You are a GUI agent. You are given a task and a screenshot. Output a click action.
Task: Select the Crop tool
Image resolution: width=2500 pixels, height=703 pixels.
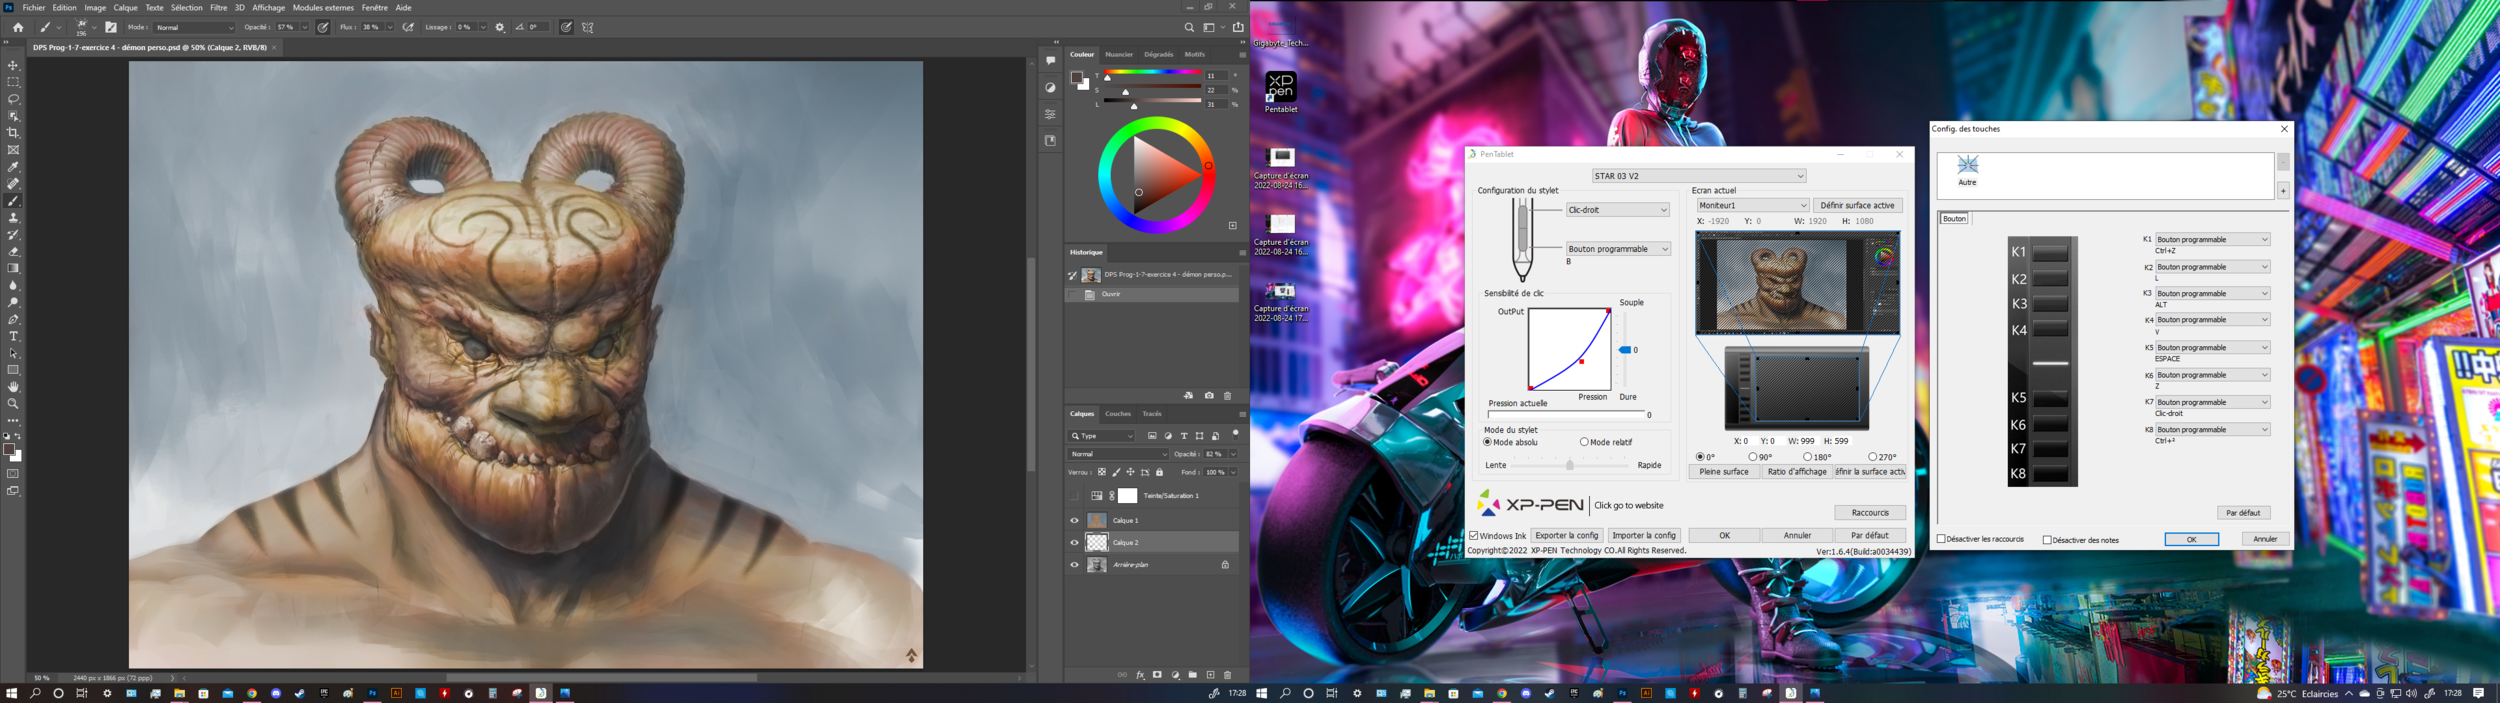13,133
